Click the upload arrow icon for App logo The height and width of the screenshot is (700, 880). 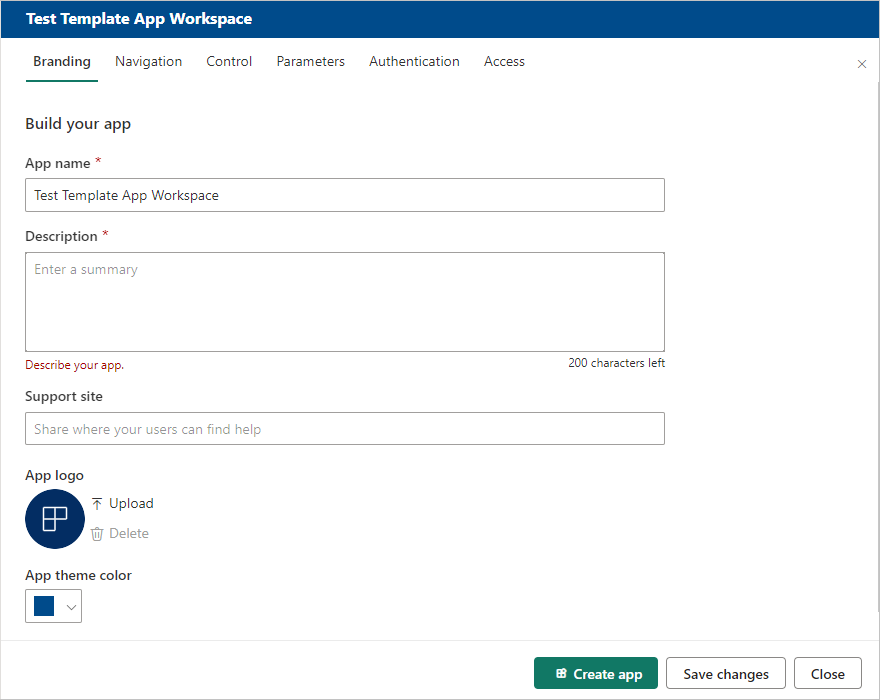[97, 504]
